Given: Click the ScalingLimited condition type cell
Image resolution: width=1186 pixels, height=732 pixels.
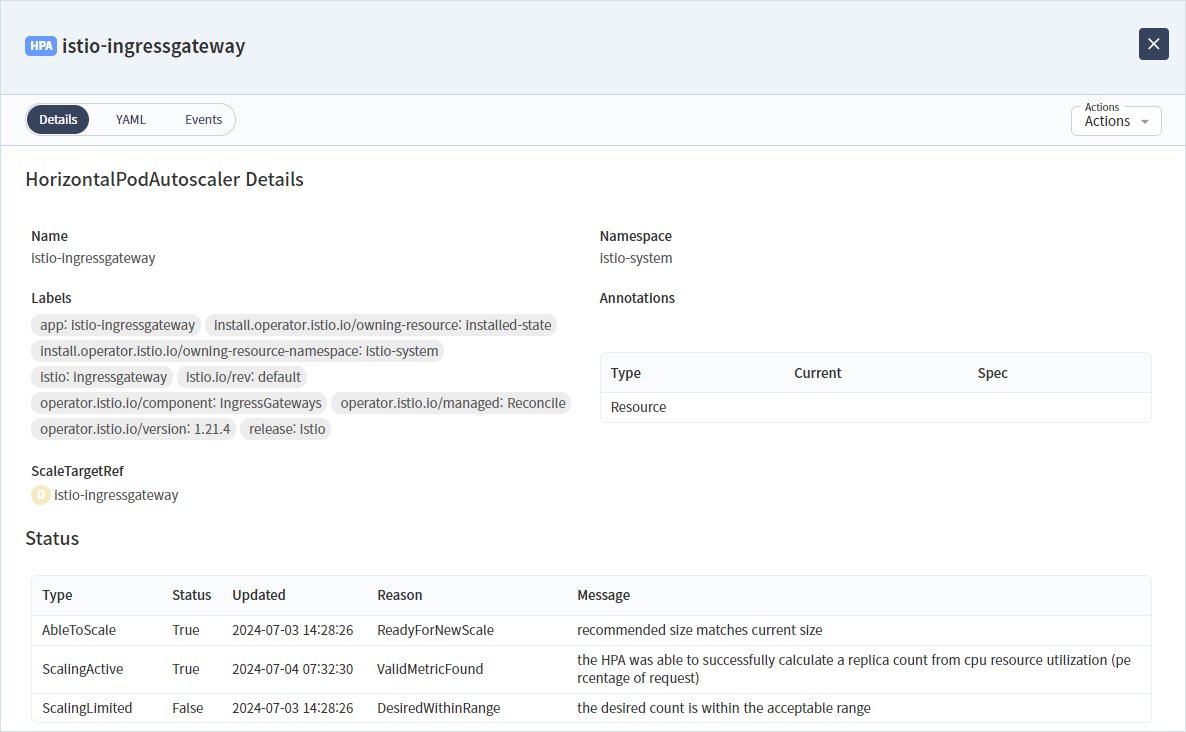Looking at the screenshot, I should pyautogui.click(x=87, y=708).
